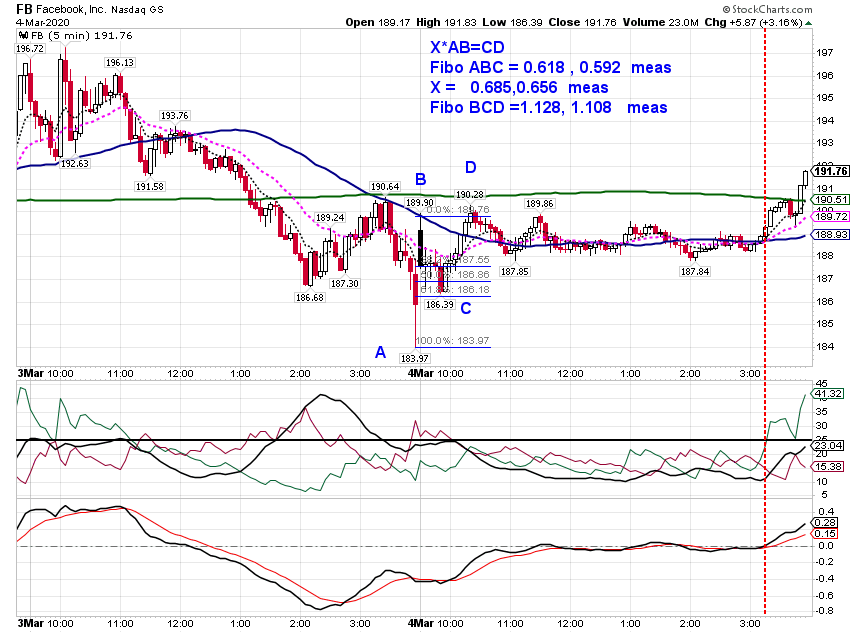Screen dimensions: 850x633
Task: Click the 0.28 MACD value label
Action: point(825,522)
